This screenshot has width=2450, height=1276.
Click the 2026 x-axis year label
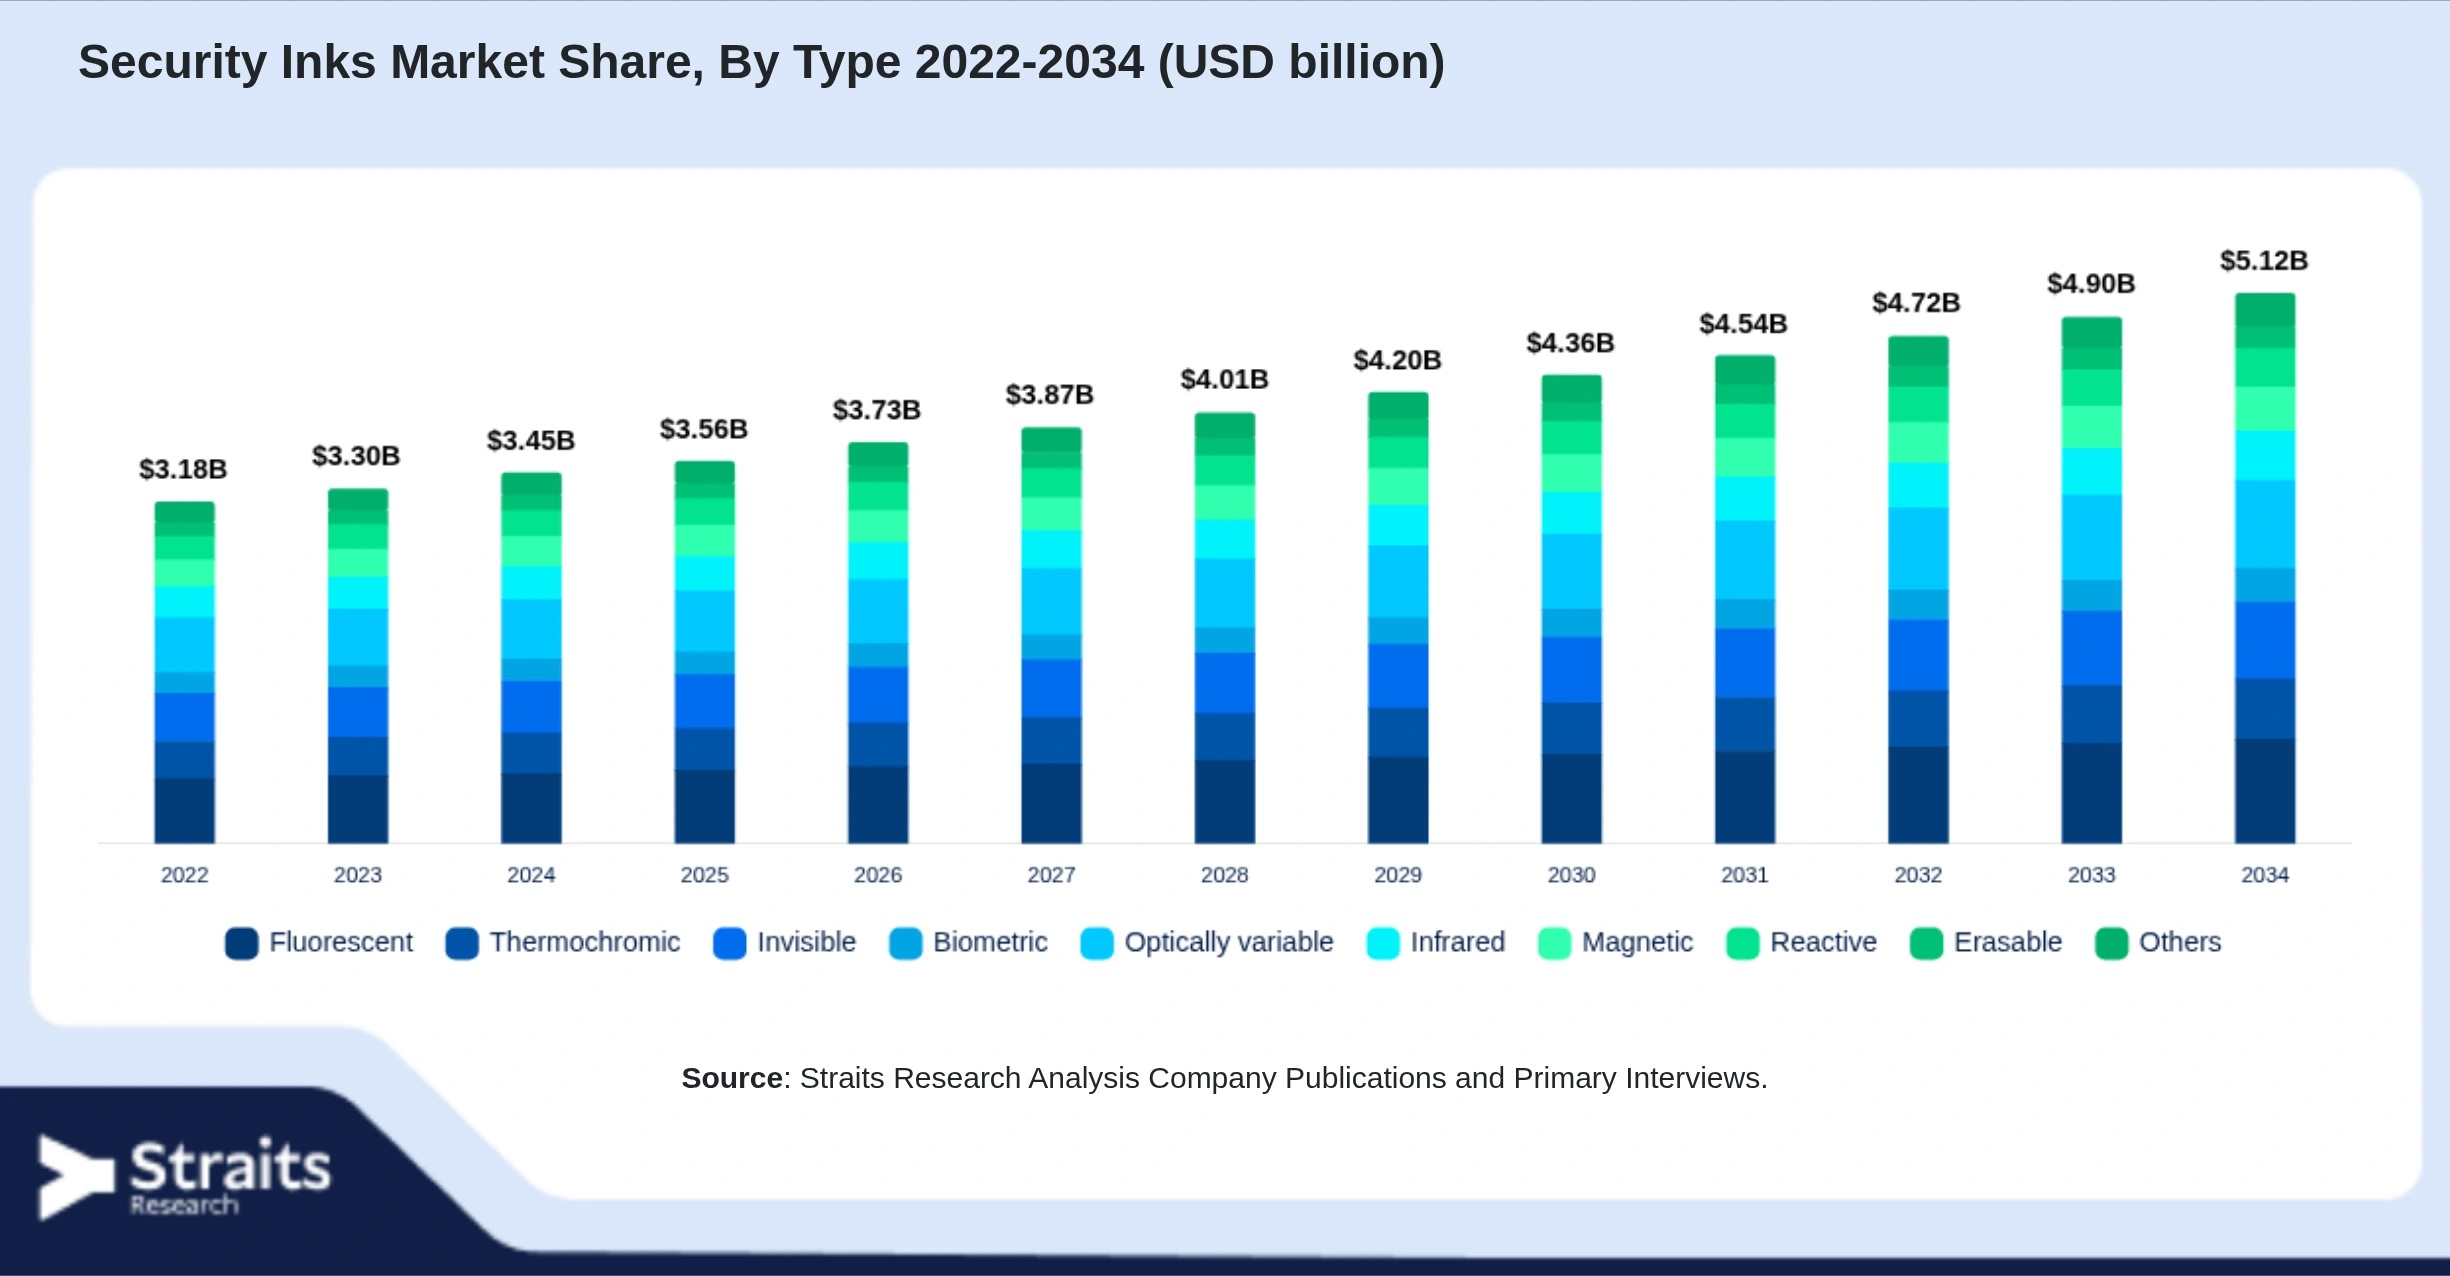878,875
